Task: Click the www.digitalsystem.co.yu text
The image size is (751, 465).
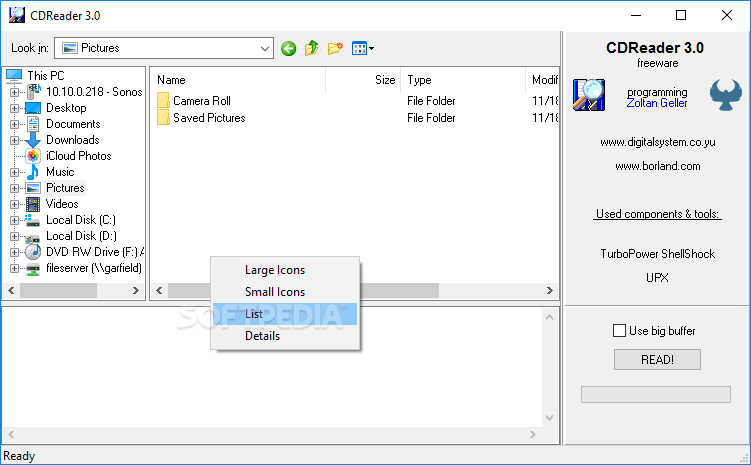Action: pos(658,142)
